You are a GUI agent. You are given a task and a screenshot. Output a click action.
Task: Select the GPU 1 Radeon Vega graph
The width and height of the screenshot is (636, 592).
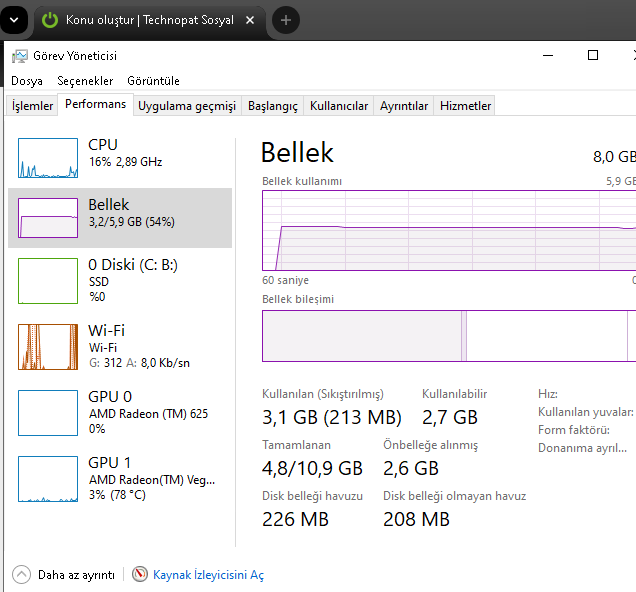coord(48,478)
